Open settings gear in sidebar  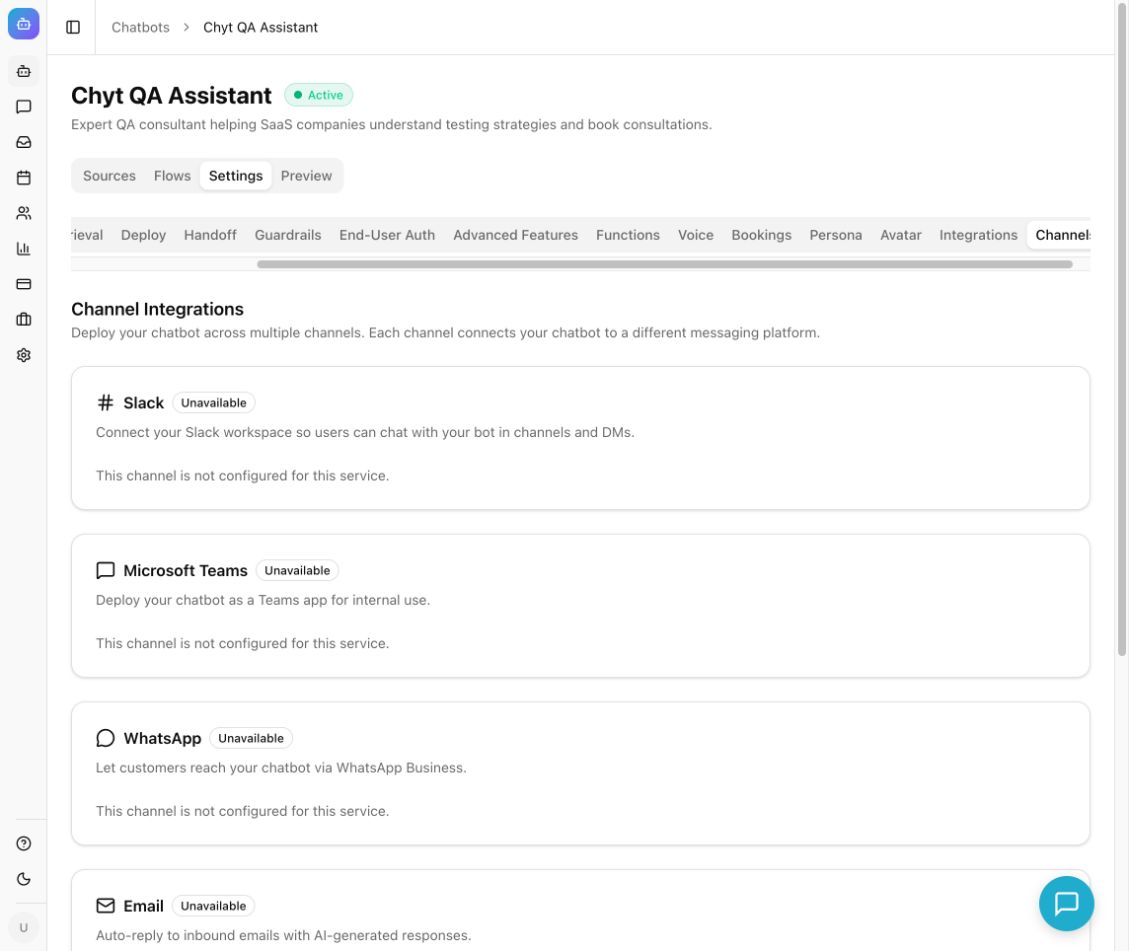tap(24, 355)
